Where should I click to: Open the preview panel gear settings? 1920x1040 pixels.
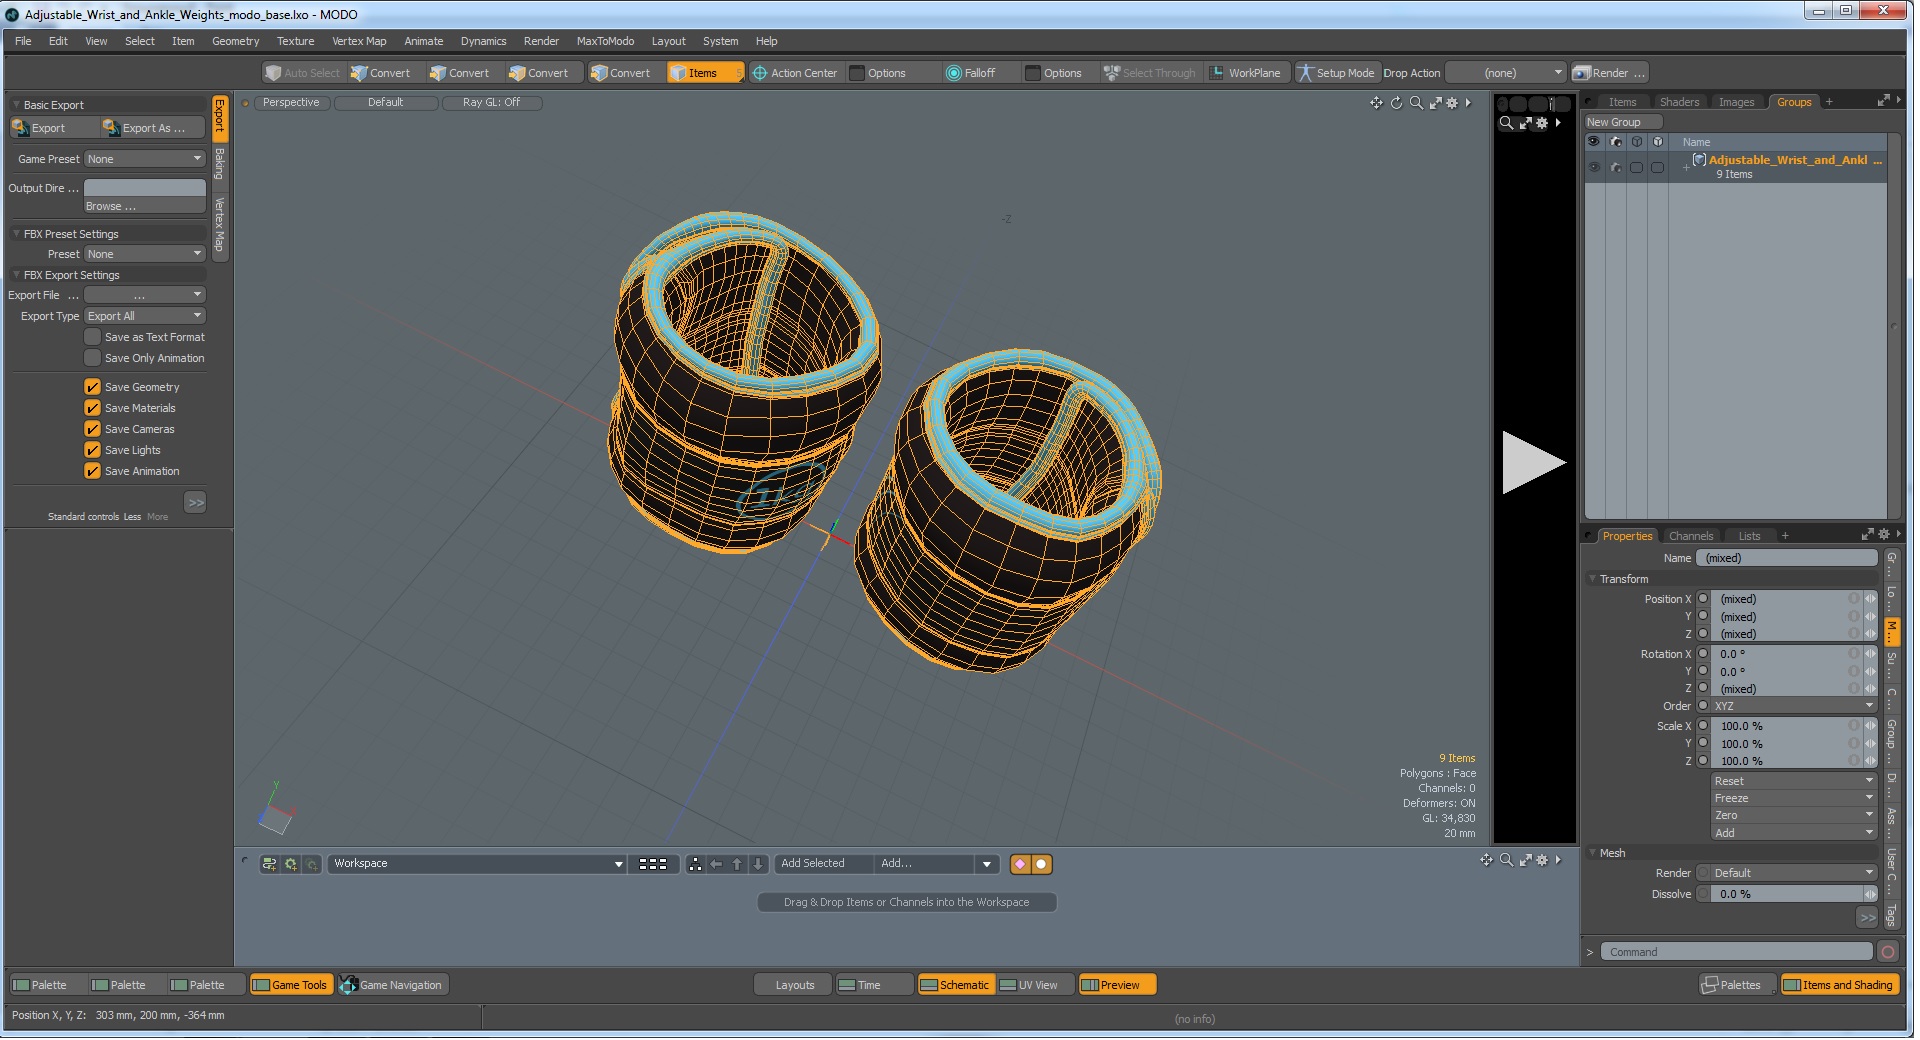1542,123
